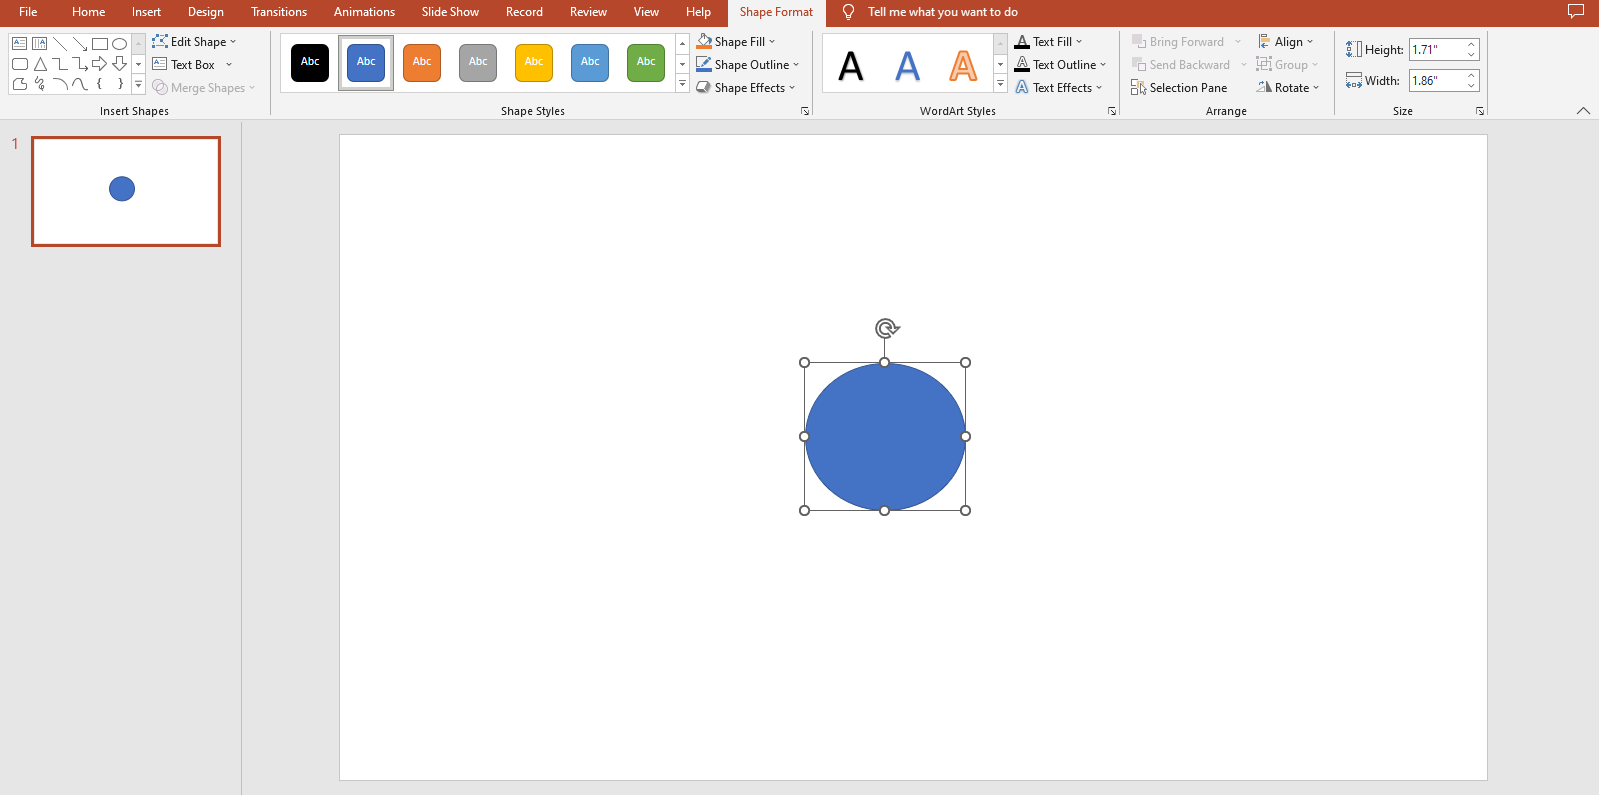Apply the black Abc shape style
The width and height of the screenshot is (1599, 795).
[310, 63]
